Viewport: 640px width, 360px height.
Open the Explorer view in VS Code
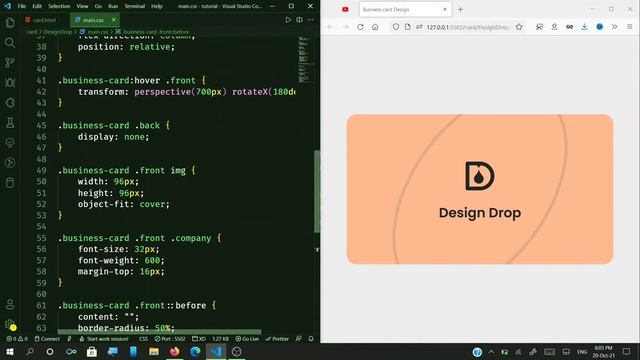pos(10,22)
